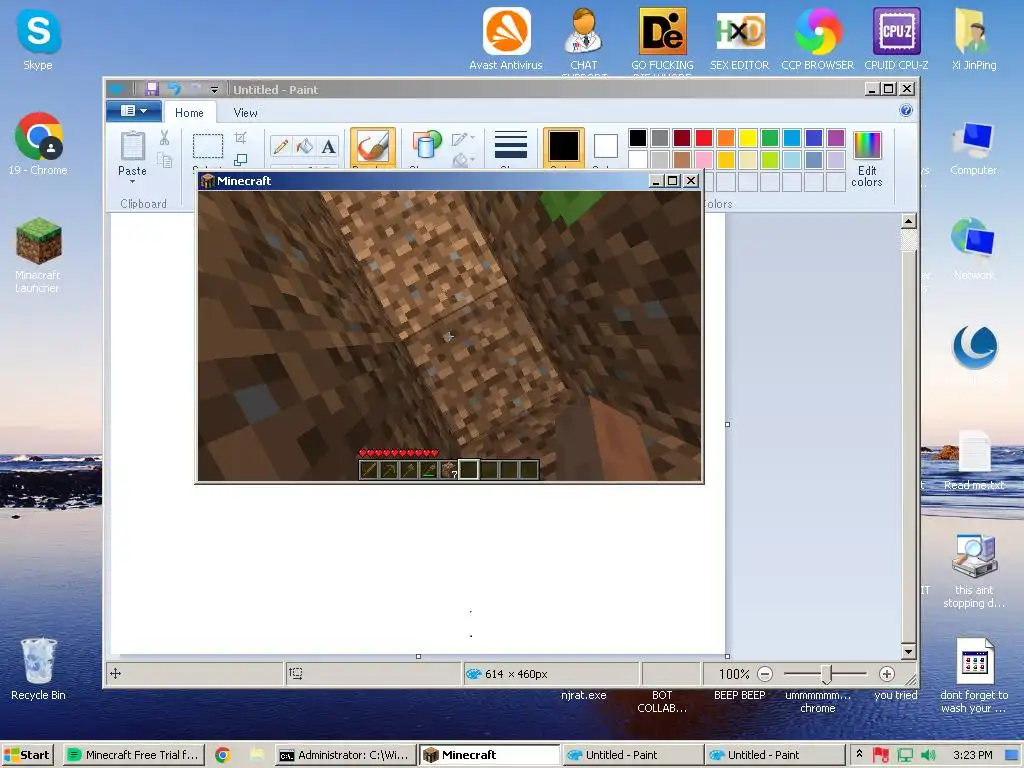
Task: Select the Fill with color bucket tool
Action: (x=304, y=146)
